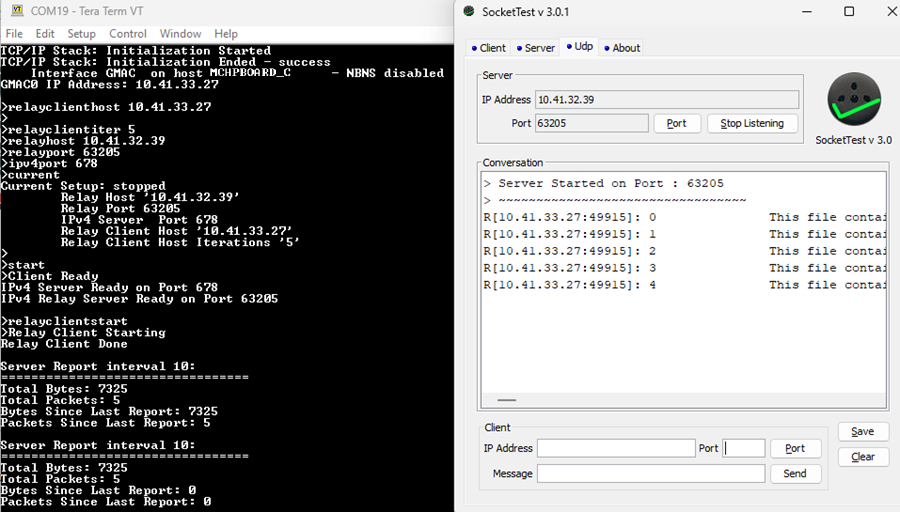
Task: Click the 'Bytes Since Last Report: 7325' line
Action: [109, 412]
